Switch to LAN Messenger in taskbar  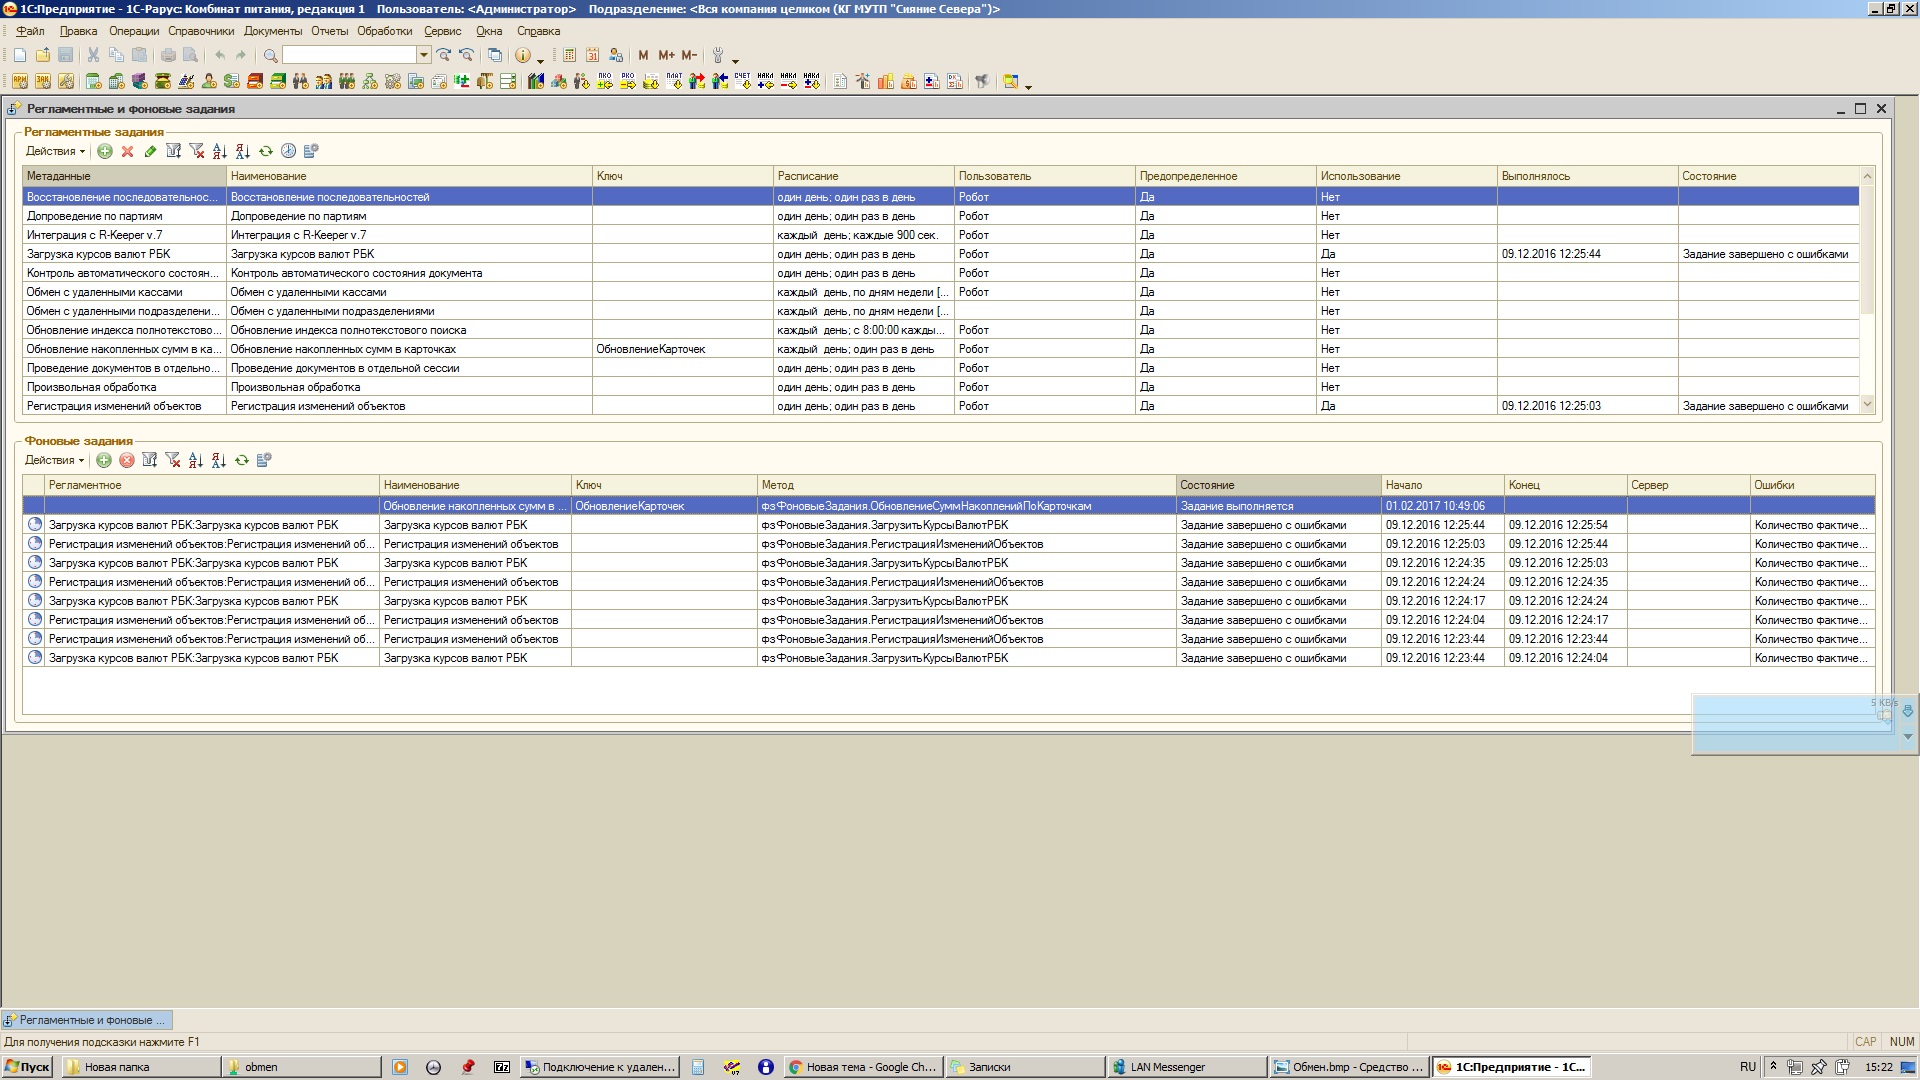coord(1186,1067)
